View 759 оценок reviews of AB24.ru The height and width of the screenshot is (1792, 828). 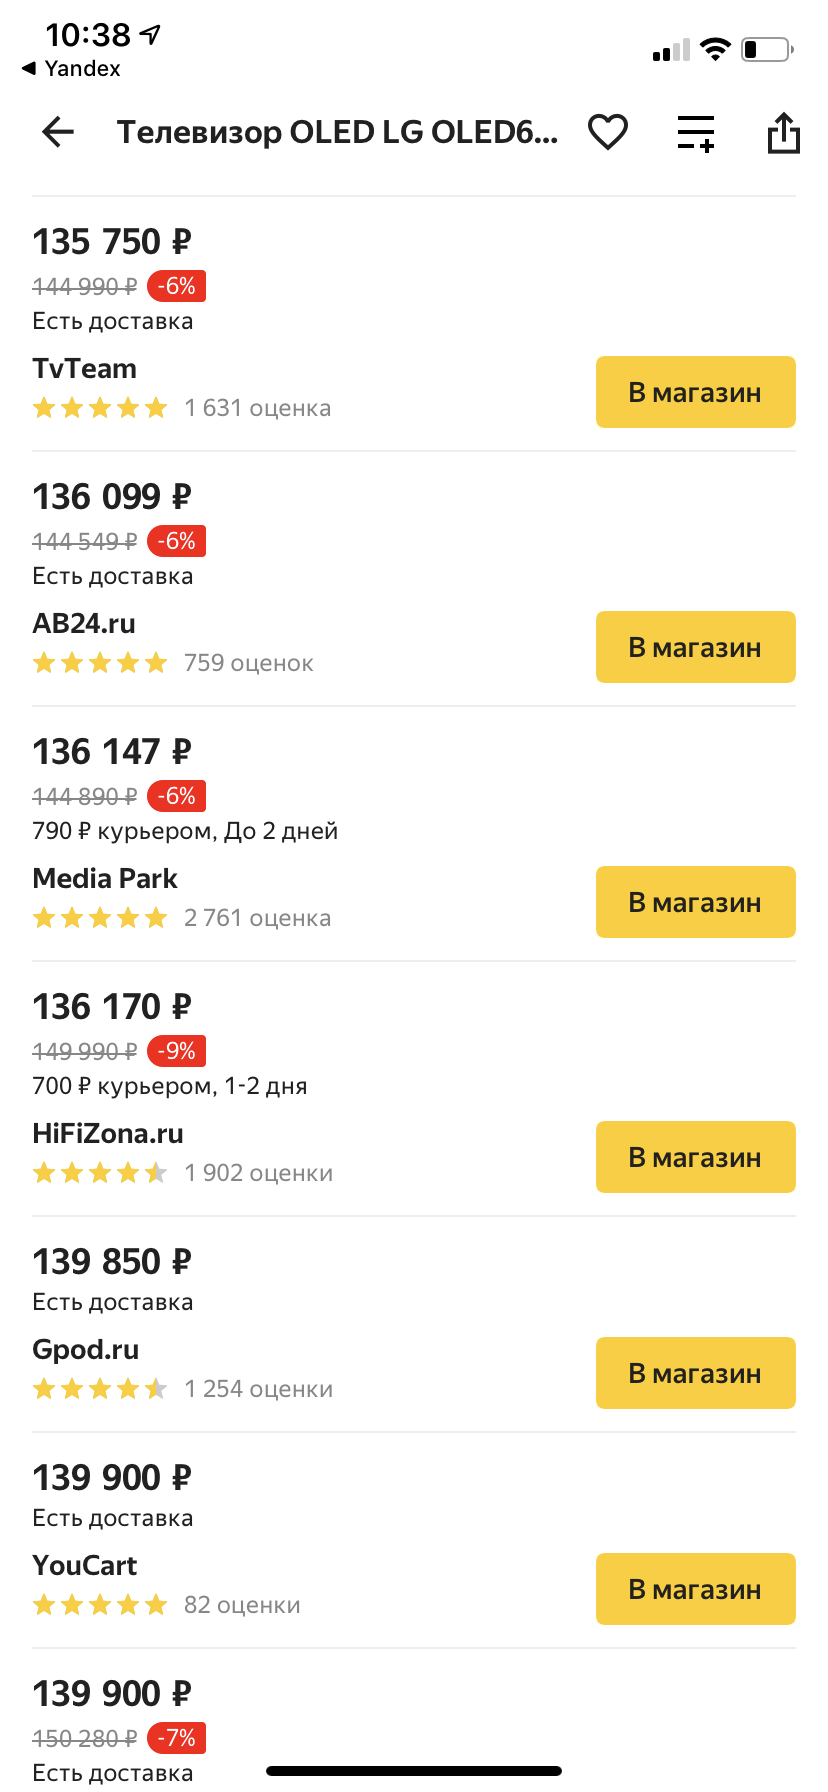tap(248, 663)
